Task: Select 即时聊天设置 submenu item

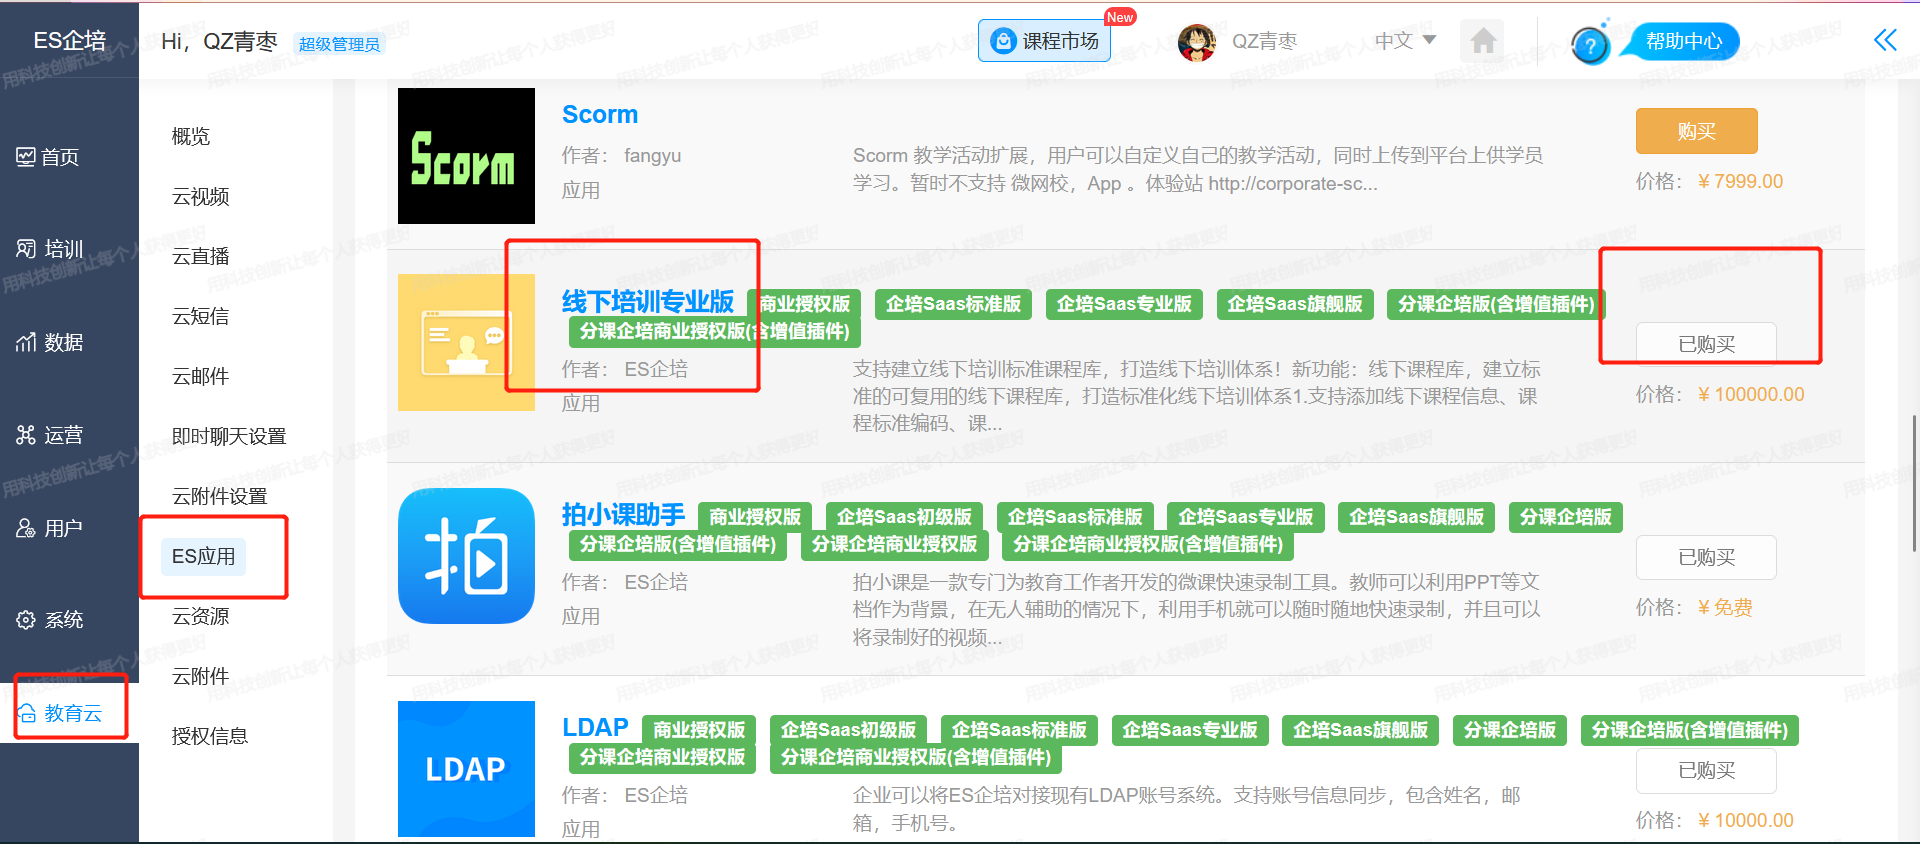Action: coord(229,436)
